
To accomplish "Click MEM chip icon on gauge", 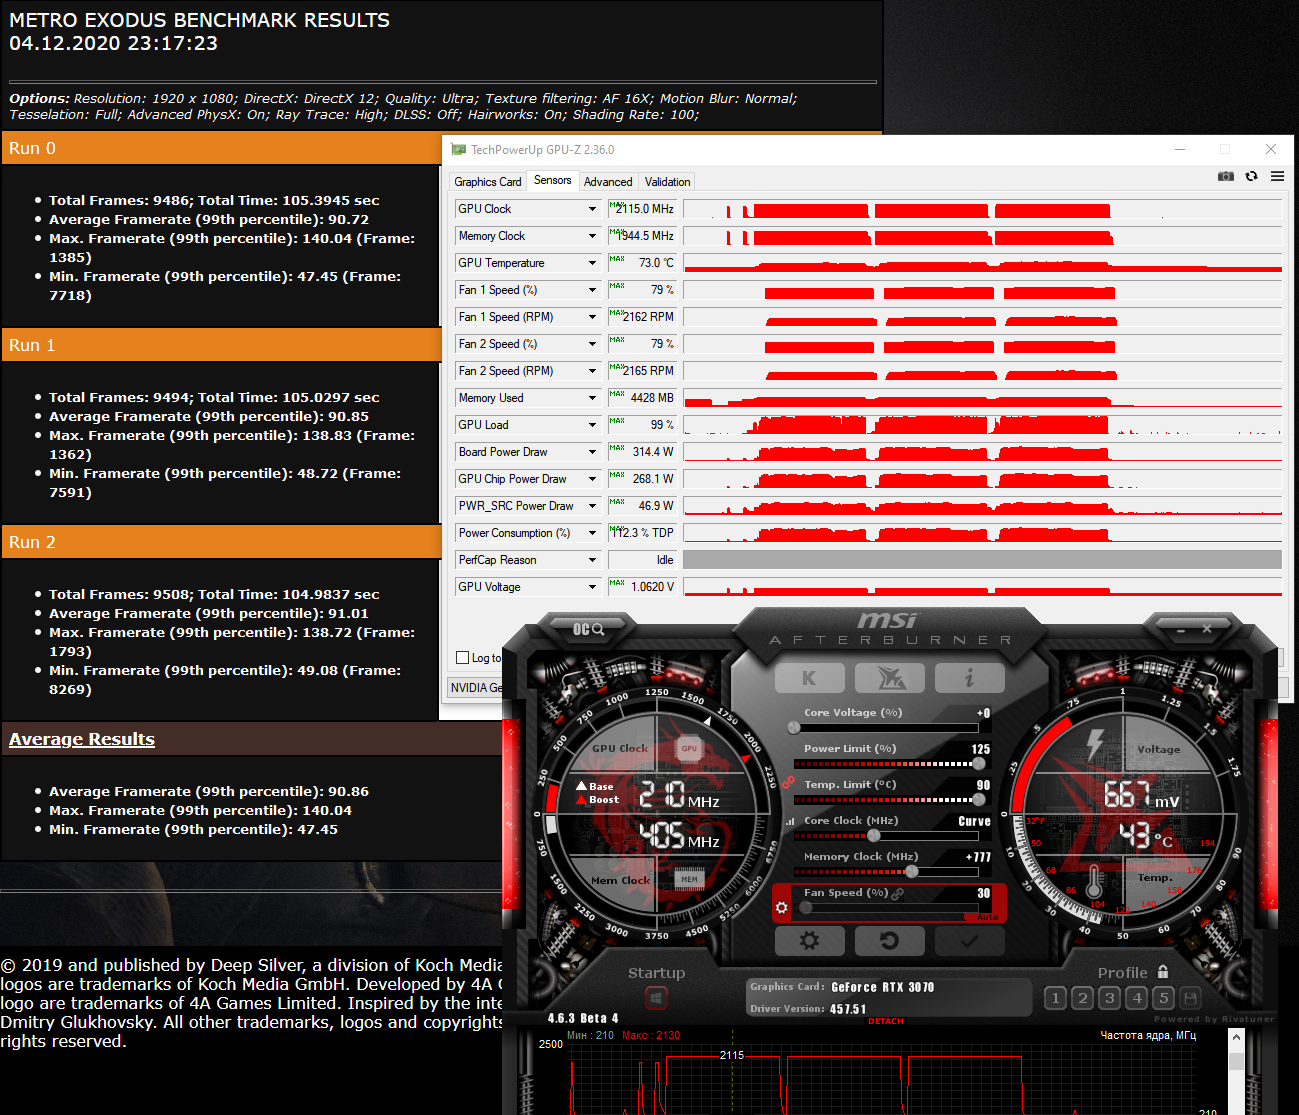I will 689,879.
